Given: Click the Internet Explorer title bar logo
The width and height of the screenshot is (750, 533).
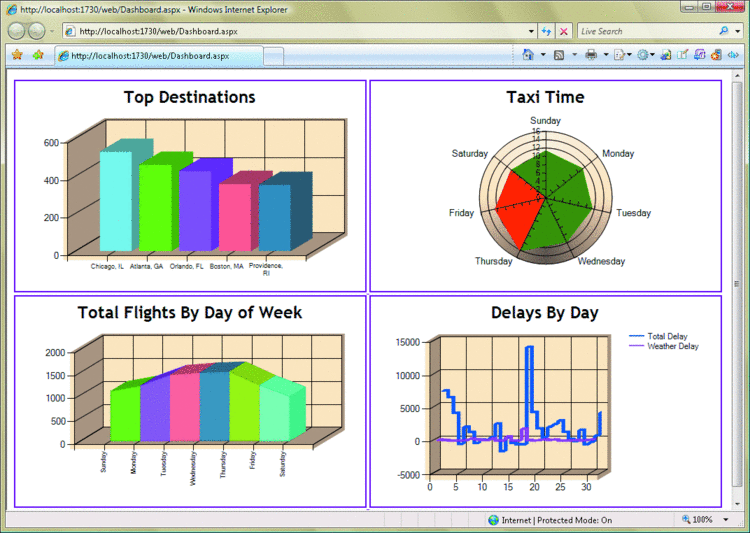Looking at the screenshot, I should tap(12, 9).
